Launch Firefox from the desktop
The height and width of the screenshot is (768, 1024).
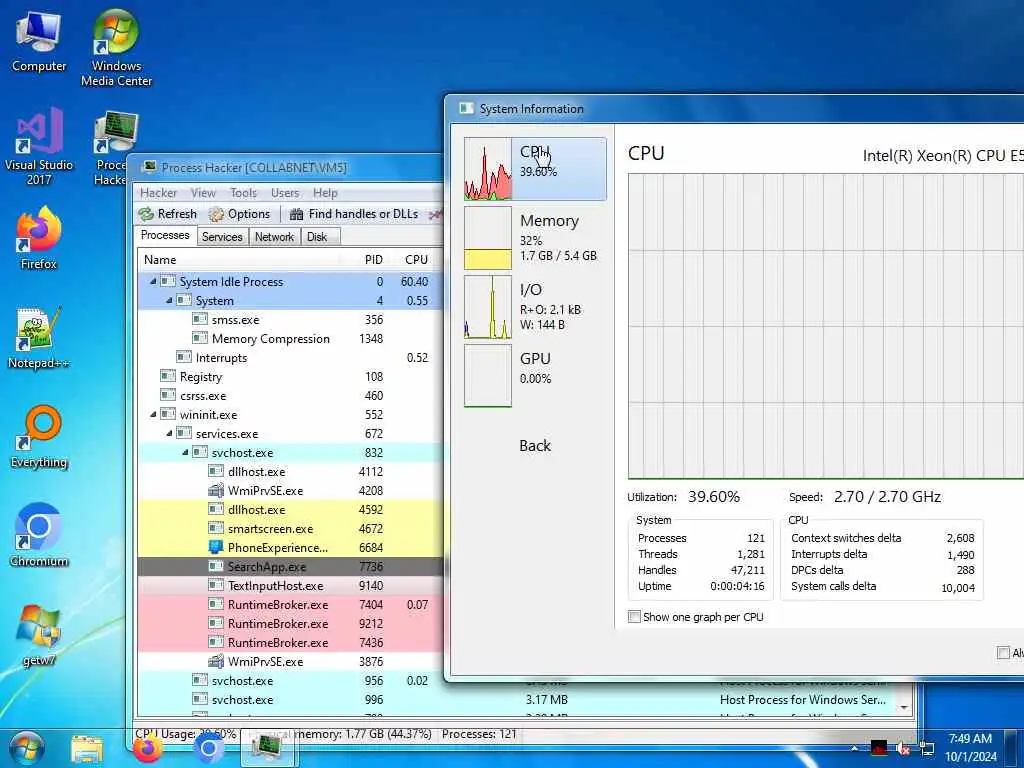pos(39,239)
